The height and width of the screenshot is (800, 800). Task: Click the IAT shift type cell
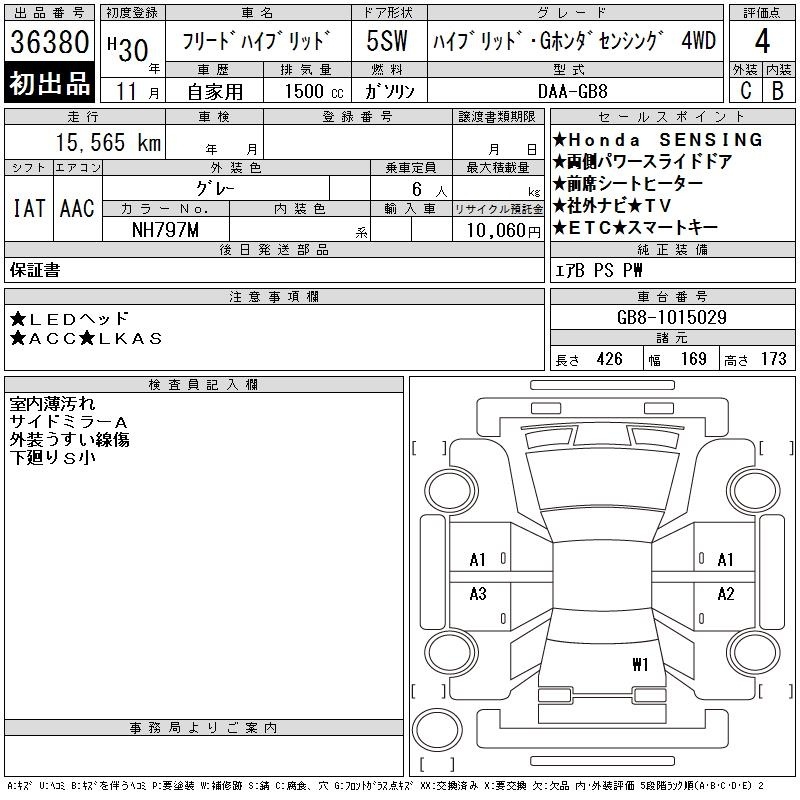tap(28, 208)
